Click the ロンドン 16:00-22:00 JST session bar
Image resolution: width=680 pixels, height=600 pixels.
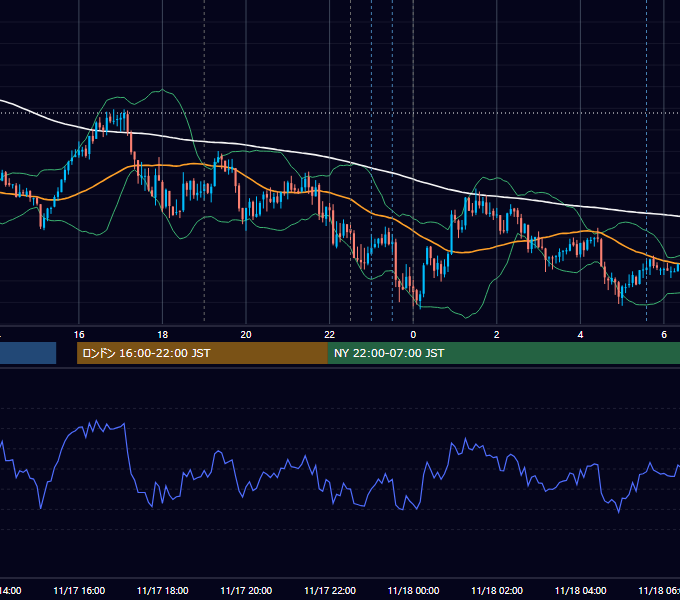pyautogui.click(x=202, y=353)
